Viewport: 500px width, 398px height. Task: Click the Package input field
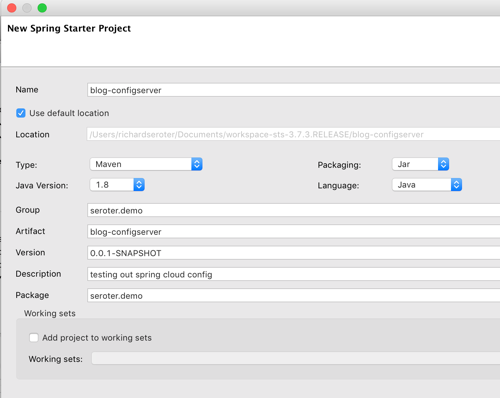click(x=293, y=296)
